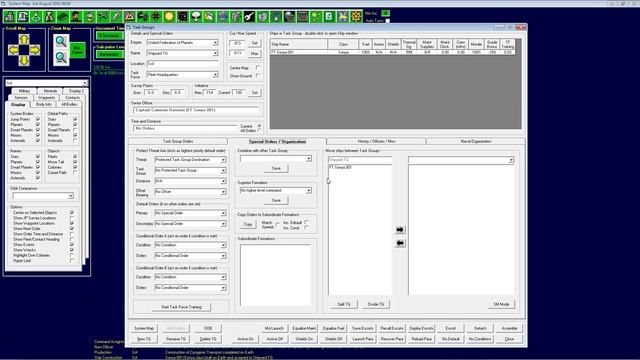Click the green Min Zoom button
This screenshot has height=360, width=640.
(77, 50)
